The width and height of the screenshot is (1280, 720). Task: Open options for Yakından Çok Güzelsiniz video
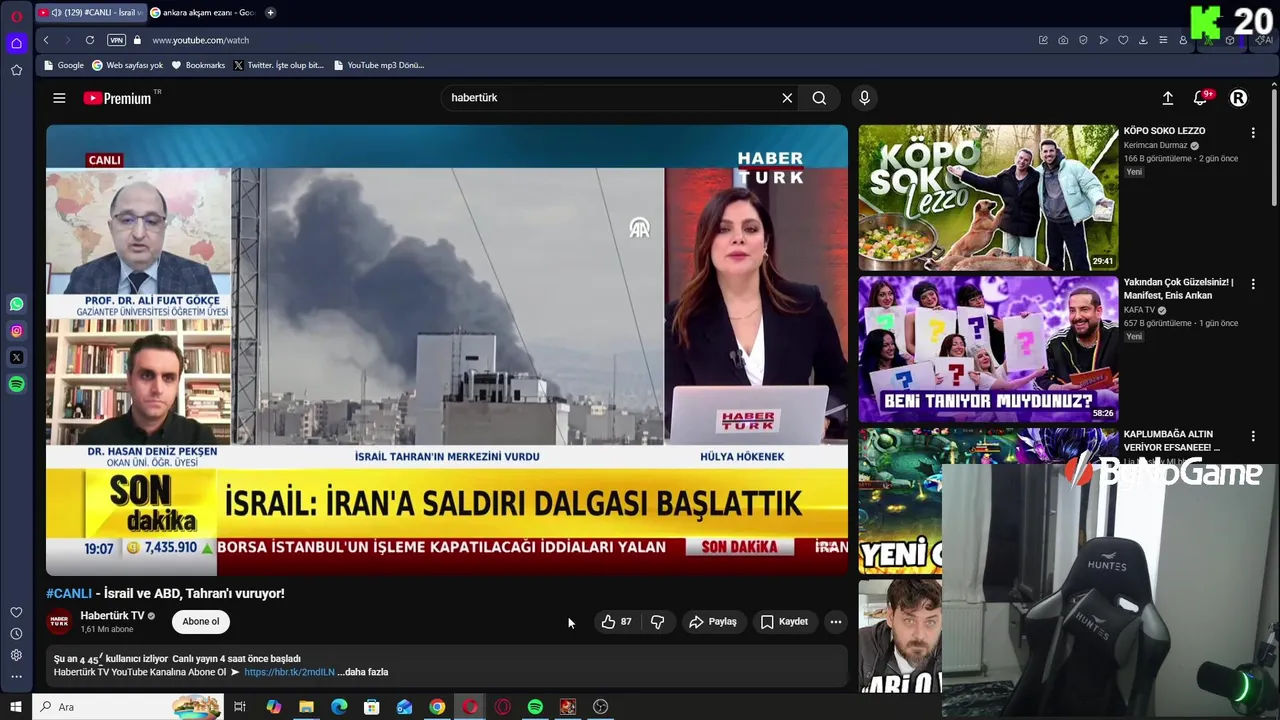[1253, 284]
